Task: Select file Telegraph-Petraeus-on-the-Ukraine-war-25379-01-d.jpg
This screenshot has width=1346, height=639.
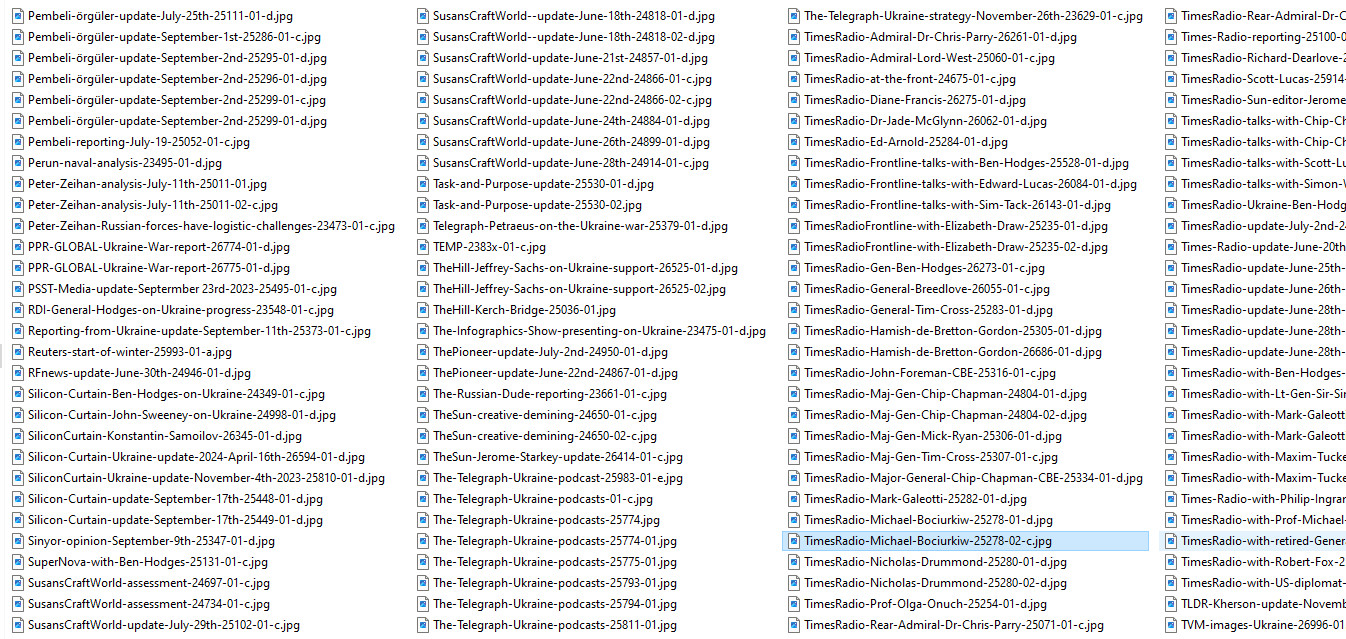Action: pyautogui.click(x=581, y=226)
